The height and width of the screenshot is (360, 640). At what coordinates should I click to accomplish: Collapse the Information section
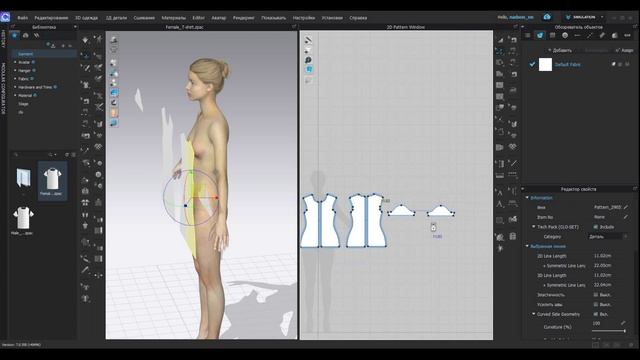pos(527,198)
